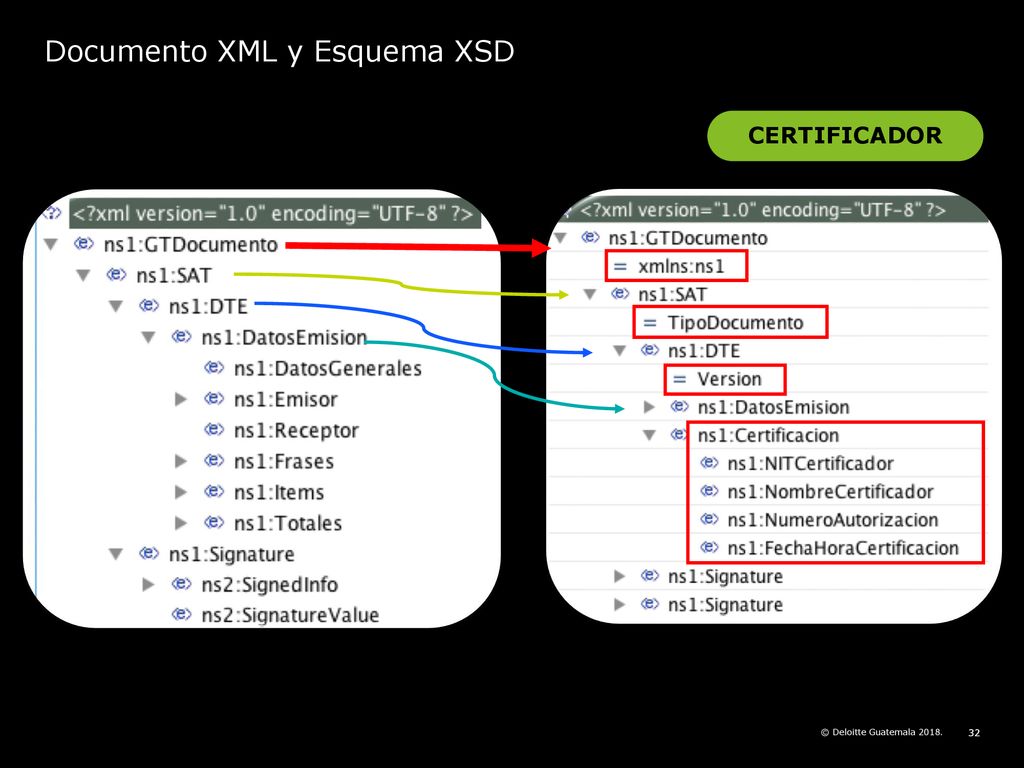
Task: Select left XML declaration header row
Action: [x=275, y=214]
